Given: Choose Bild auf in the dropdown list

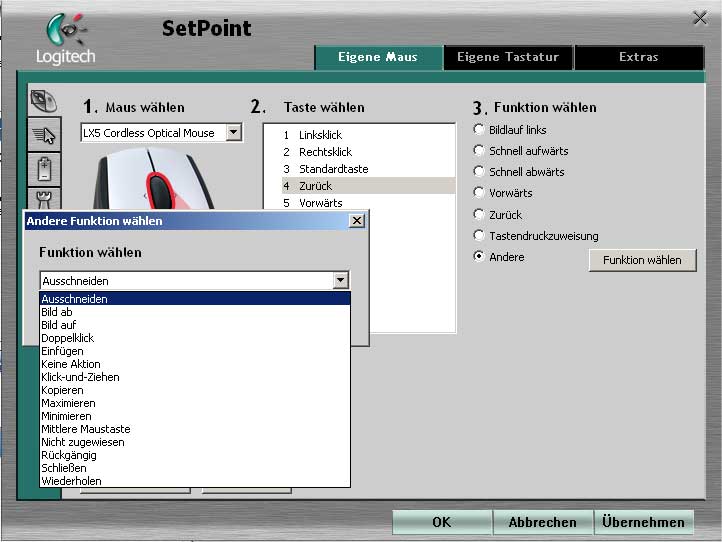Looking at the screenshot, I should [x=195, y=325].
